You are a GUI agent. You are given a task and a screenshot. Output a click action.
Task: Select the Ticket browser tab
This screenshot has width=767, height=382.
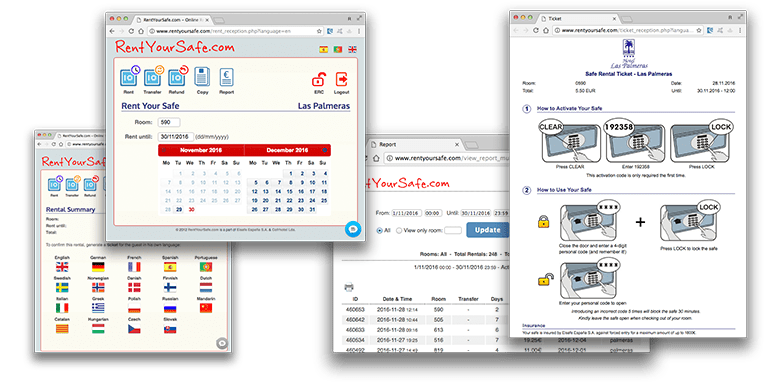pos(570,18)
